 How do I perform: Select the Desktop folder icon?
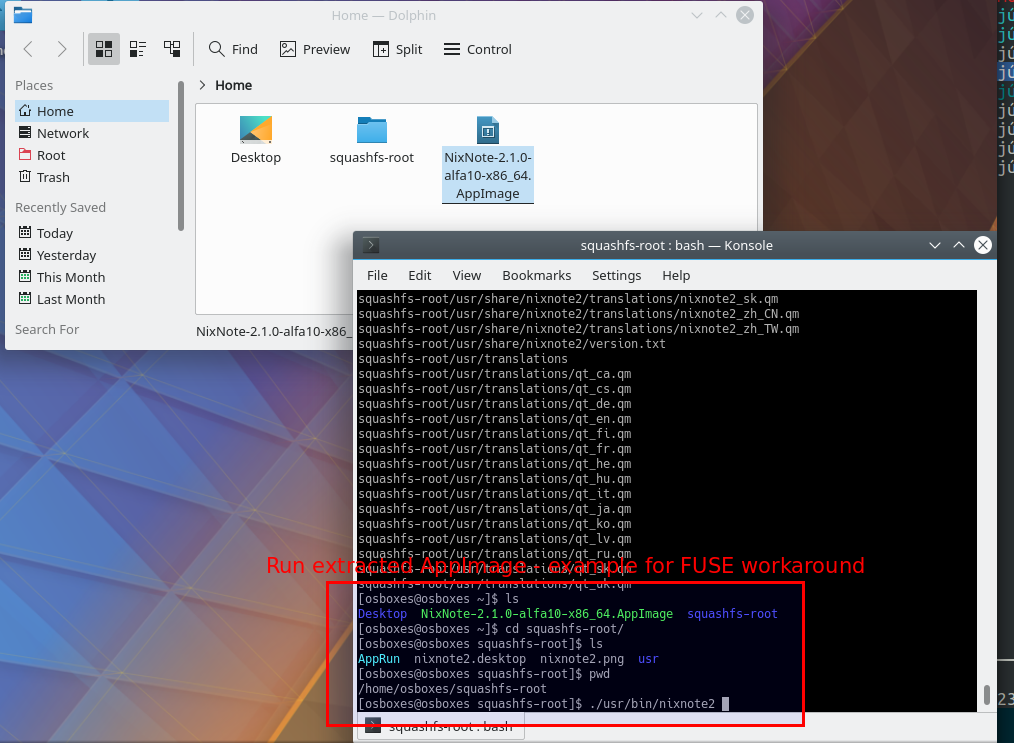point(256,131)
